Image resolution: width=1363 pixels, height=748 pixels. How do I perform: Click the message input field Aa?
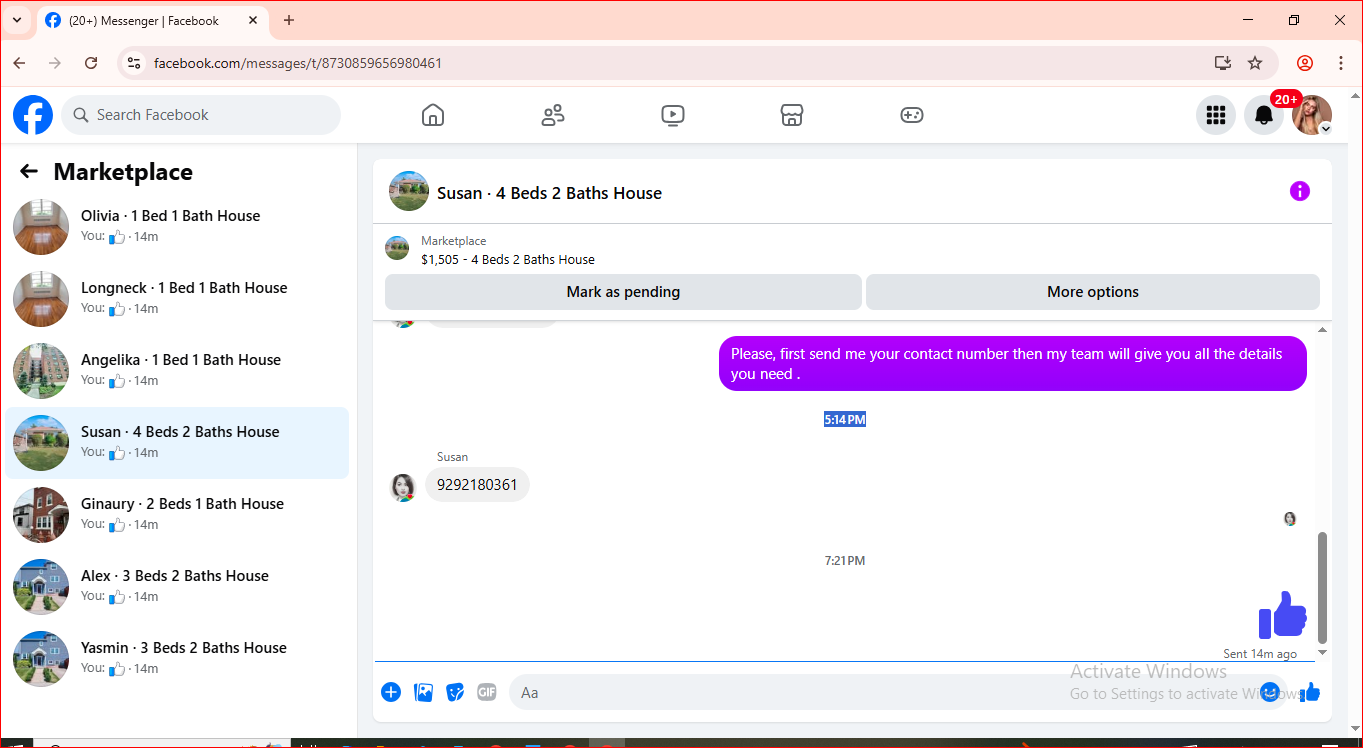point(897,692)
